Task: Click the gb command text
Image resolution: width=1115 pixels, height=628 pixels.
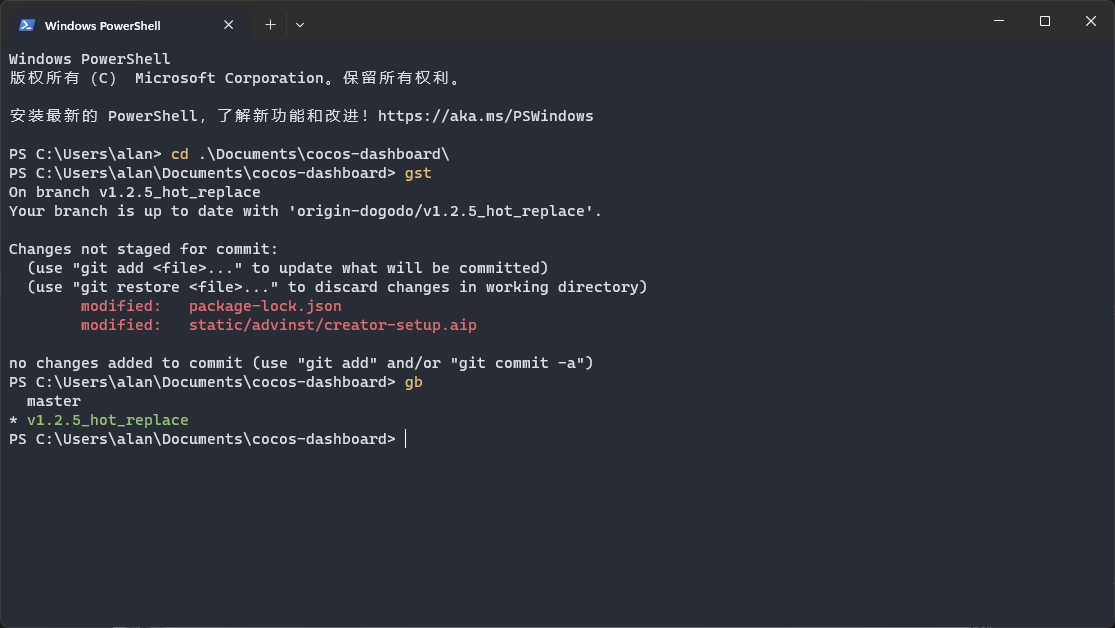Action: pos(413,382)
